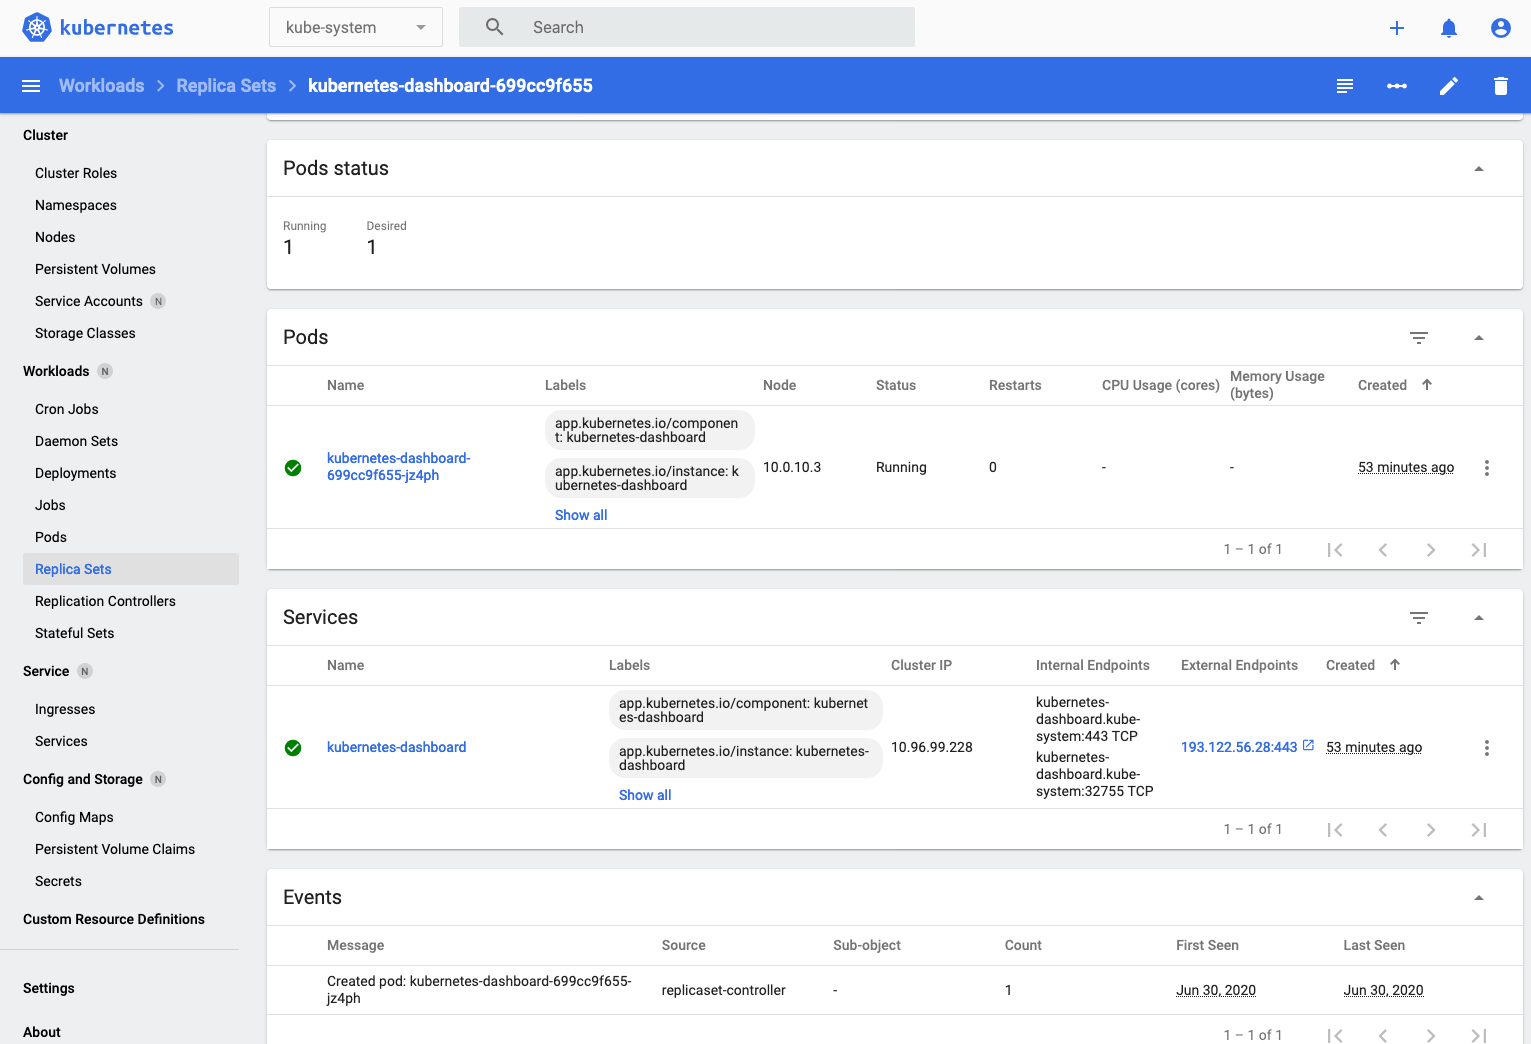Collapse the Pods status card
Viewport: 1531px width, 1044px height.
(x=1479, y=169)
